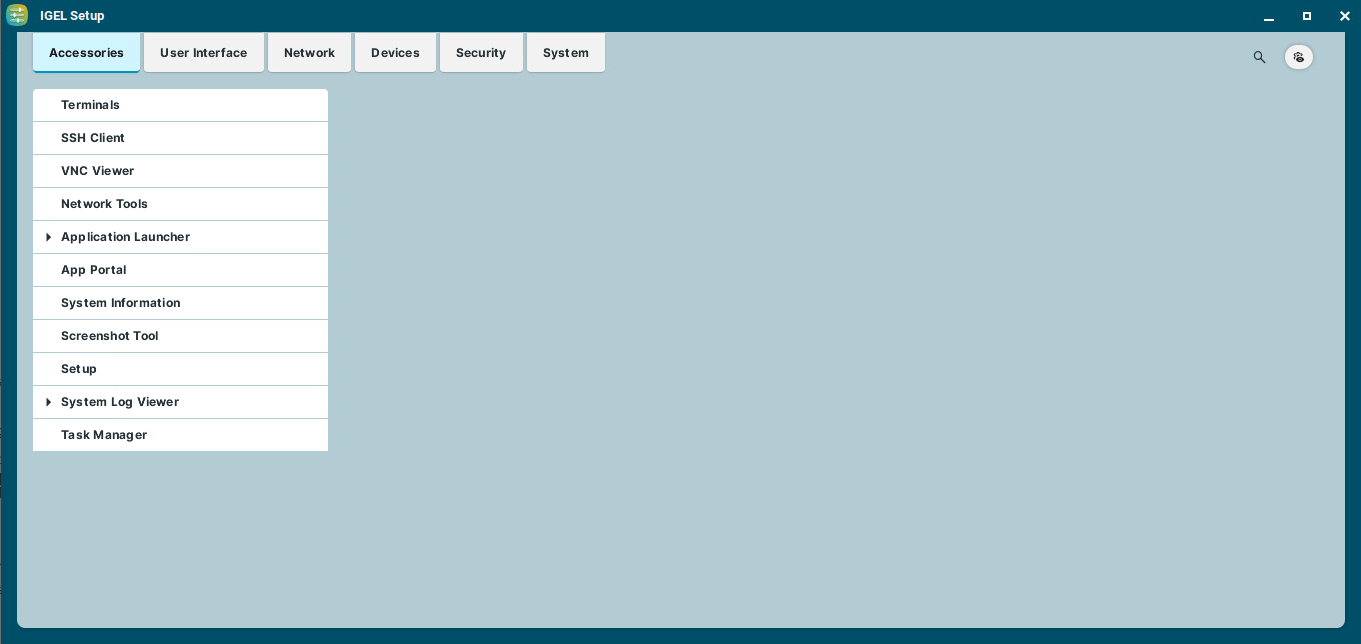The image size is (1361, 644).
Task: Select SSH Client entry
Action: click(93, 138)
